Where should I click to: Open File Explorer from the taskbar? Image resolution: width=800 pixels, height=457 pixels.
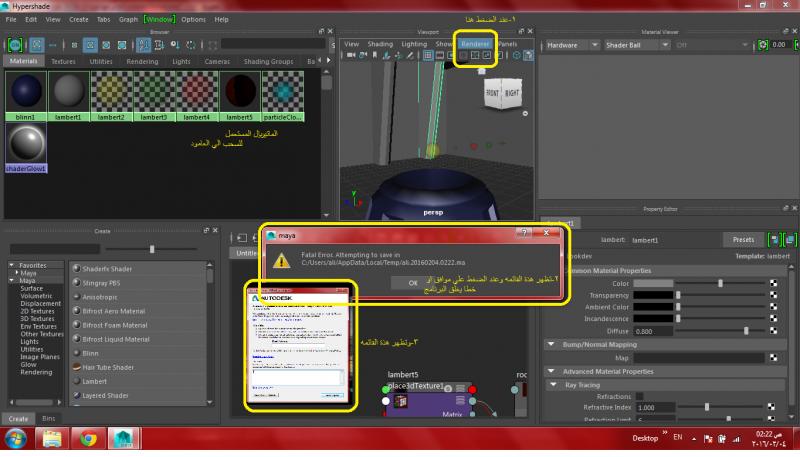click(52, 438)
